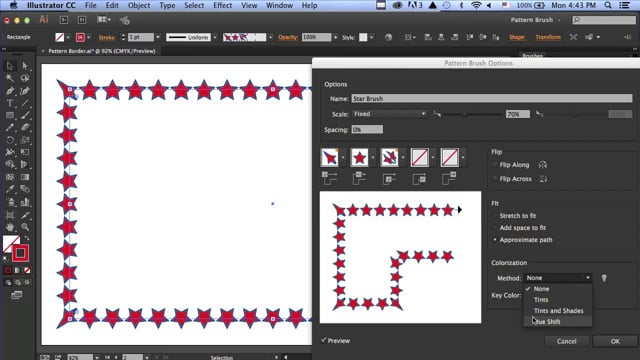Select the Gradient tool

pyautogui.click(x=25, y=177)
